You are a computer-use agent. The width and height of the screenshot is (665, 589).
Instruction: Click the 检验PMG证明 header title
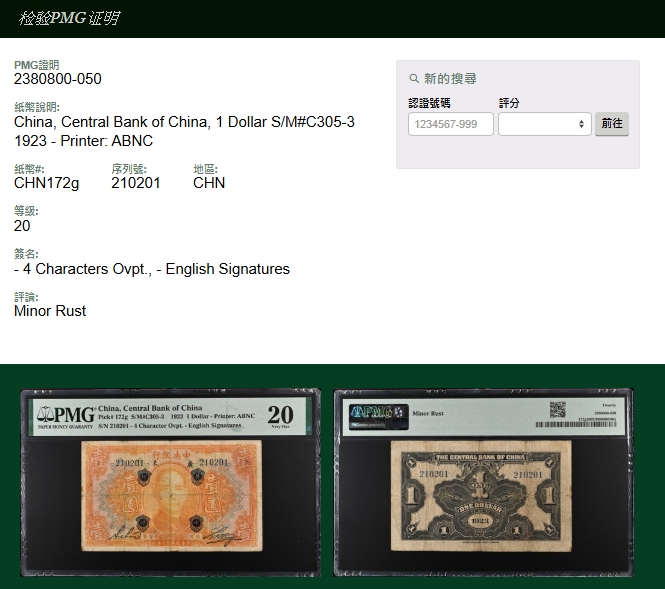click(x=69, y=18)
